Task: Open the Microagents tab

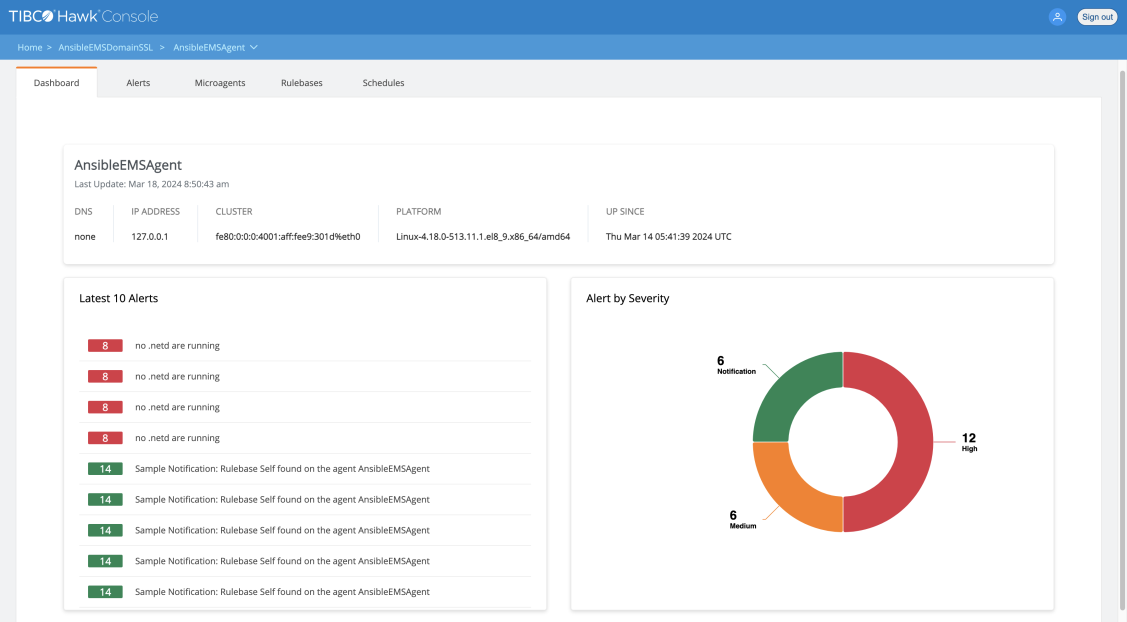Action: pyautogui.click(x=220, y=83)
